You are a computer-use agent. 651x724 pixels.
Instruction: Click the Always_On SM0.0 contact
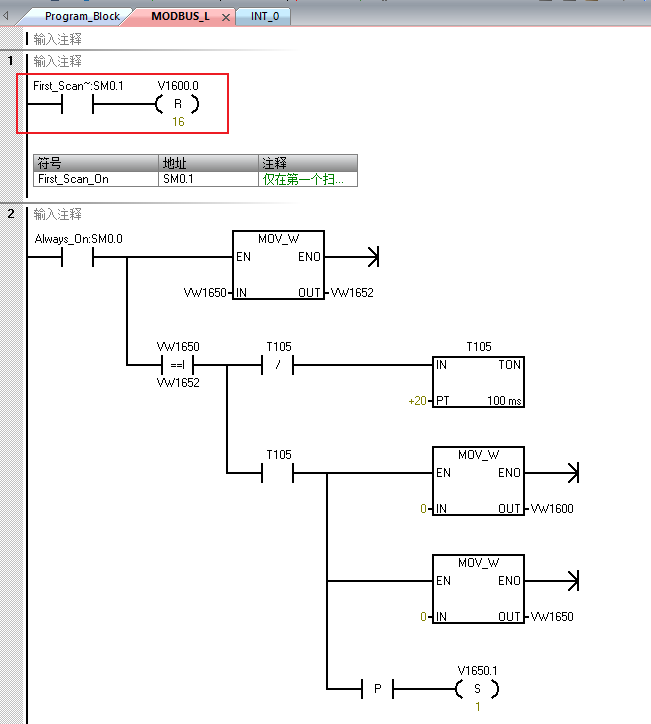(x=78, y=258)
